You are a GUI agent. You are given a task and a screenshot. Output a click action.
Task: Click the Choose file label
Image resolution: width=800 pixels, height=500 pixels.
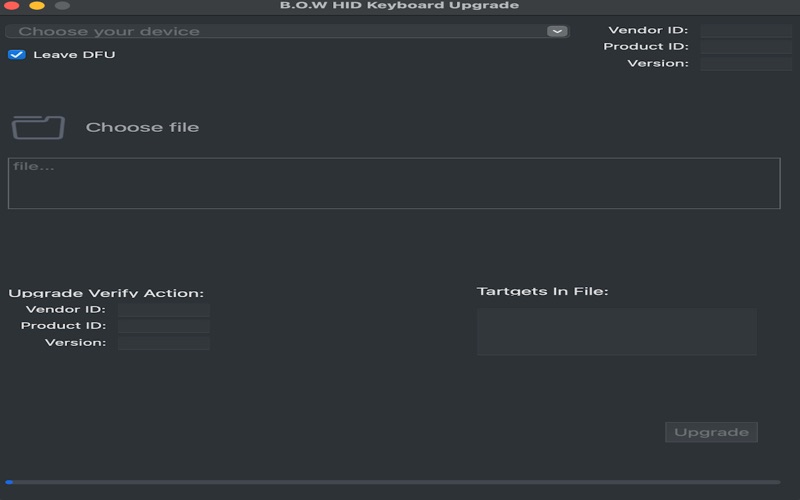coord(142,127)
